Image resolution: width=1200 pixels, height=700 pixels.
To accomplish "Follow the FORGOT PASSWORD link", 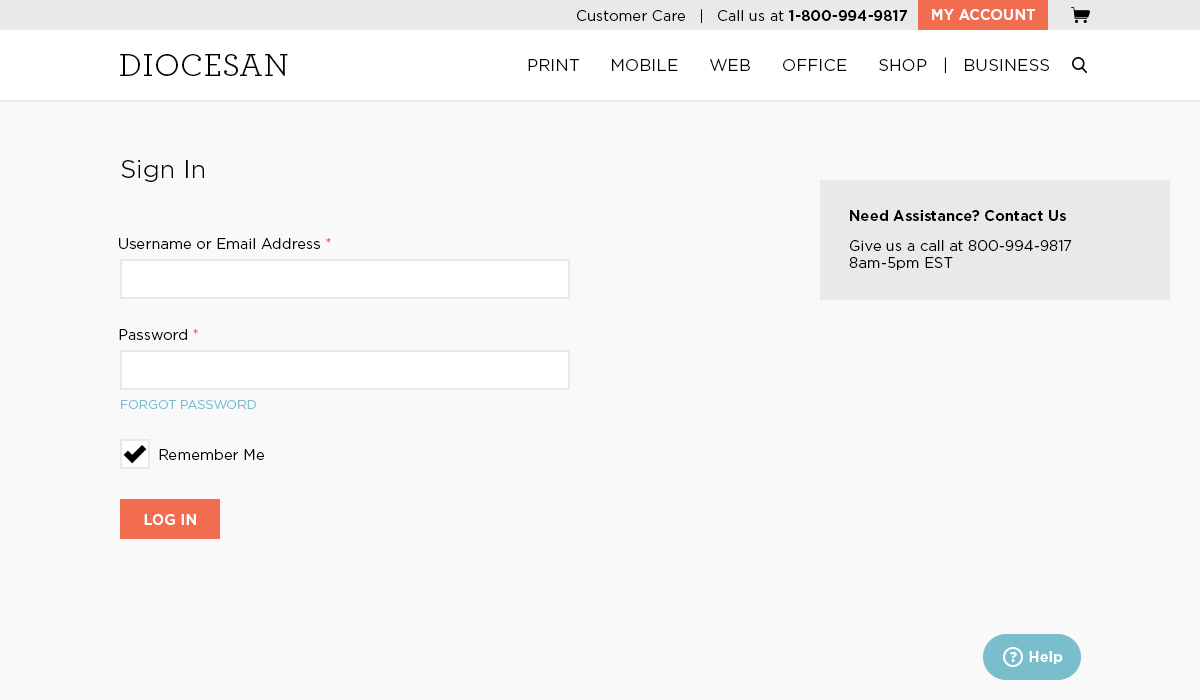I will [x=188, y=405].
